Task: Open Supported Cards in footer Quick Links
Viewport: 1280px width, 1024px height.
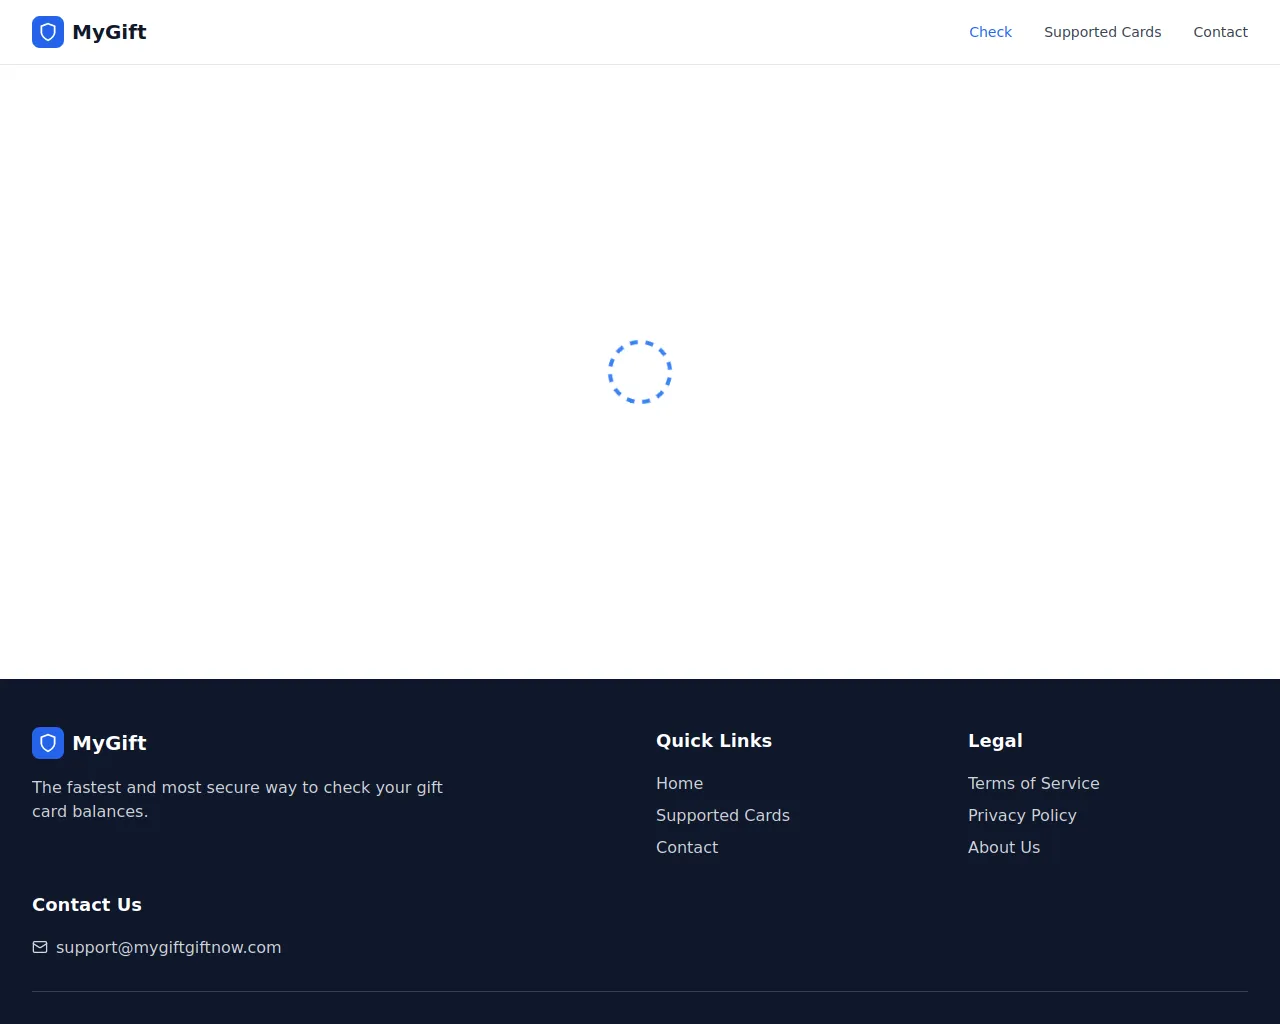Action: click(x=722, y=815)
